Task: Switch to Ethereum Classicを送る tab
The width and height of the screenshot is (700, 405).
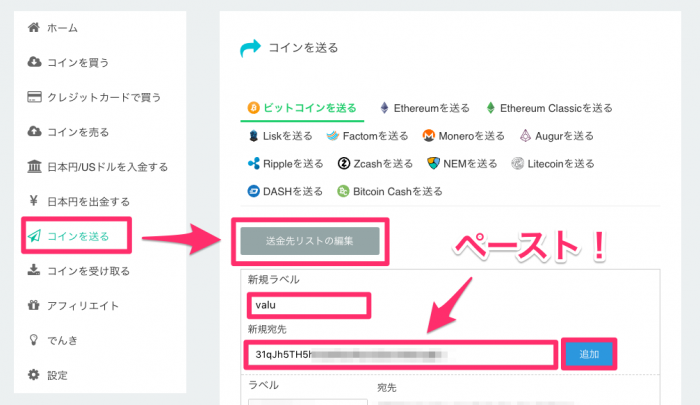Action: click(549, 108)
